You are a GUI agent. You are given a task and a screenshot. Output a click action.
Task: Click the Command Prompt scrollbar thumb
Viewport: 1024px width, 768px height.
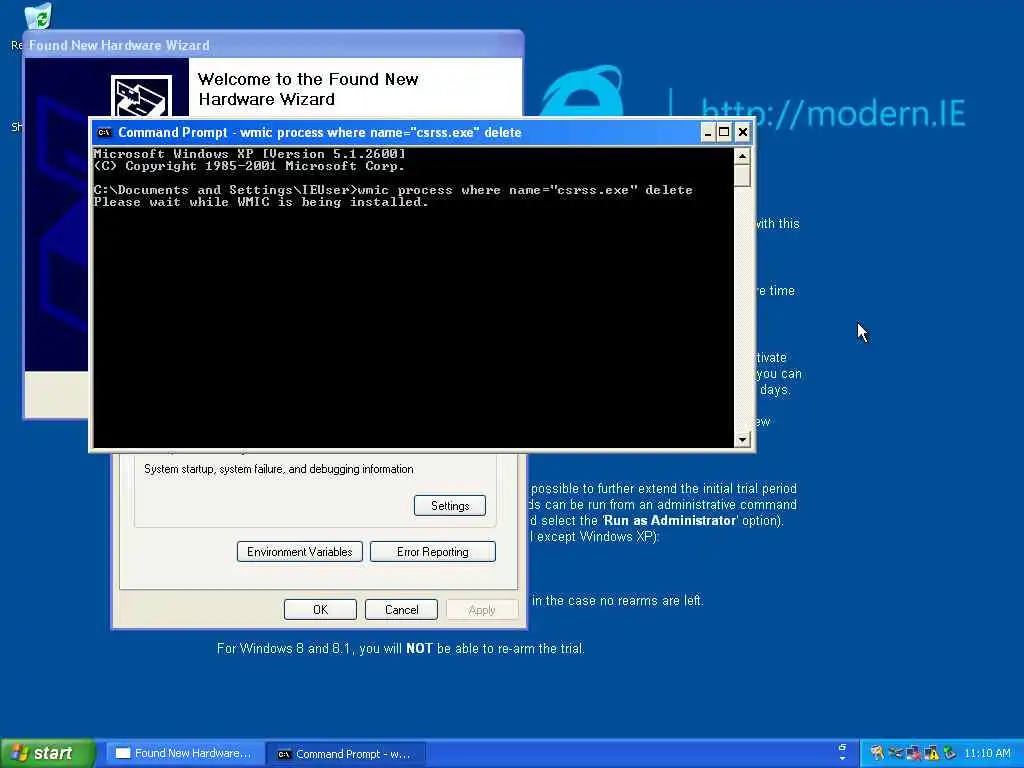click(742, 175)
